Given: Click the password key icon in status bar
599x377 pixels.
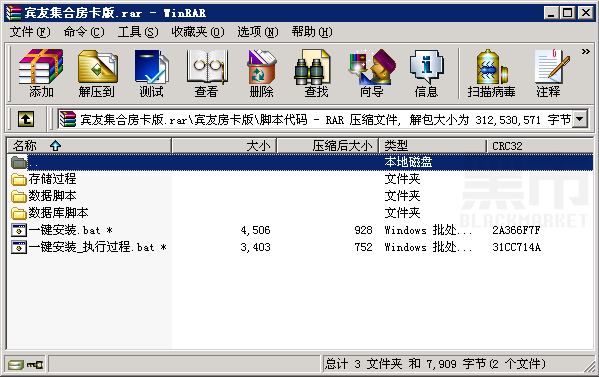Looking at the screenshot, I should pos(35,365).
